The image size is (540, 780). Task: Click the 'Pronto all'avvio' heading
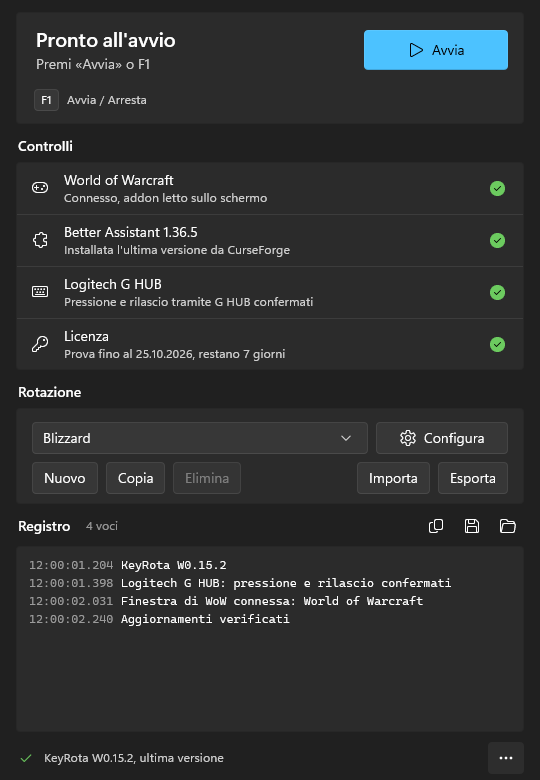click(x=105, y=40)
